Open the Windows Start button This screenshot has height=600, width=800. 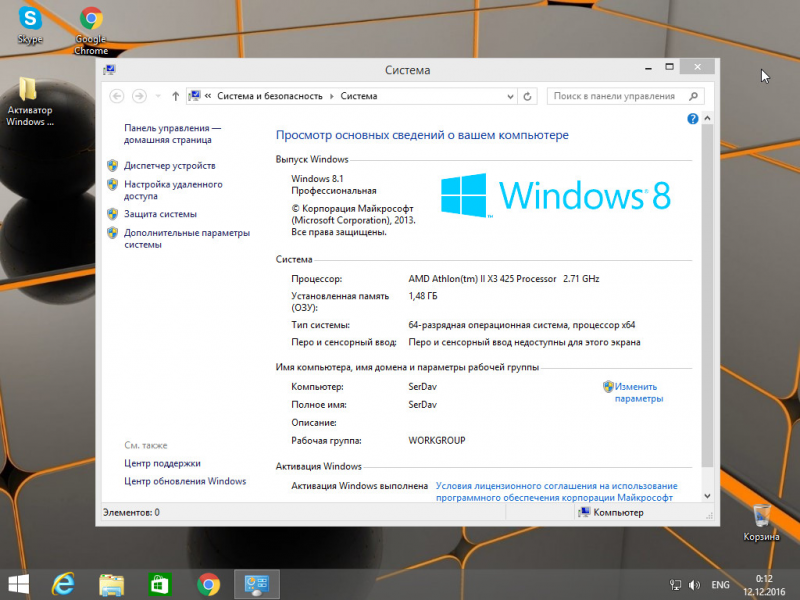(19, 584)
